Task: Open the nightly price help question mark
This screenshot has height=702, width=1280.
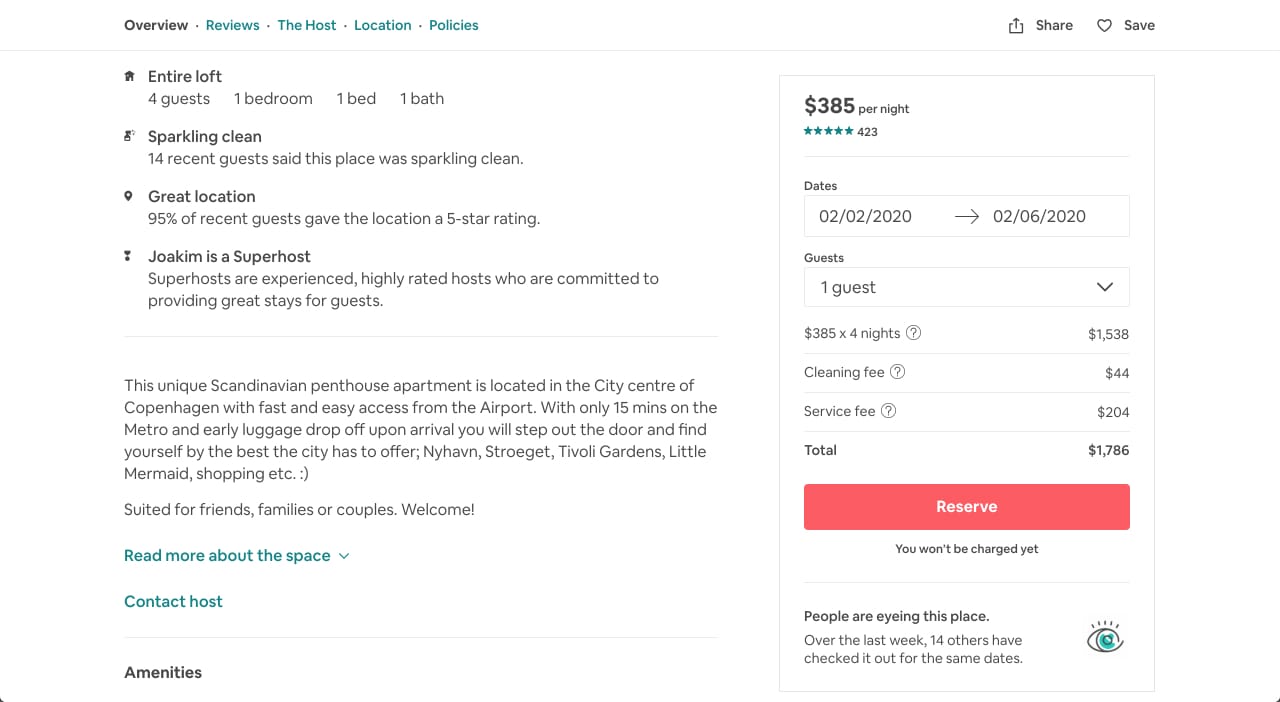Action: click(x=913, y=333)
